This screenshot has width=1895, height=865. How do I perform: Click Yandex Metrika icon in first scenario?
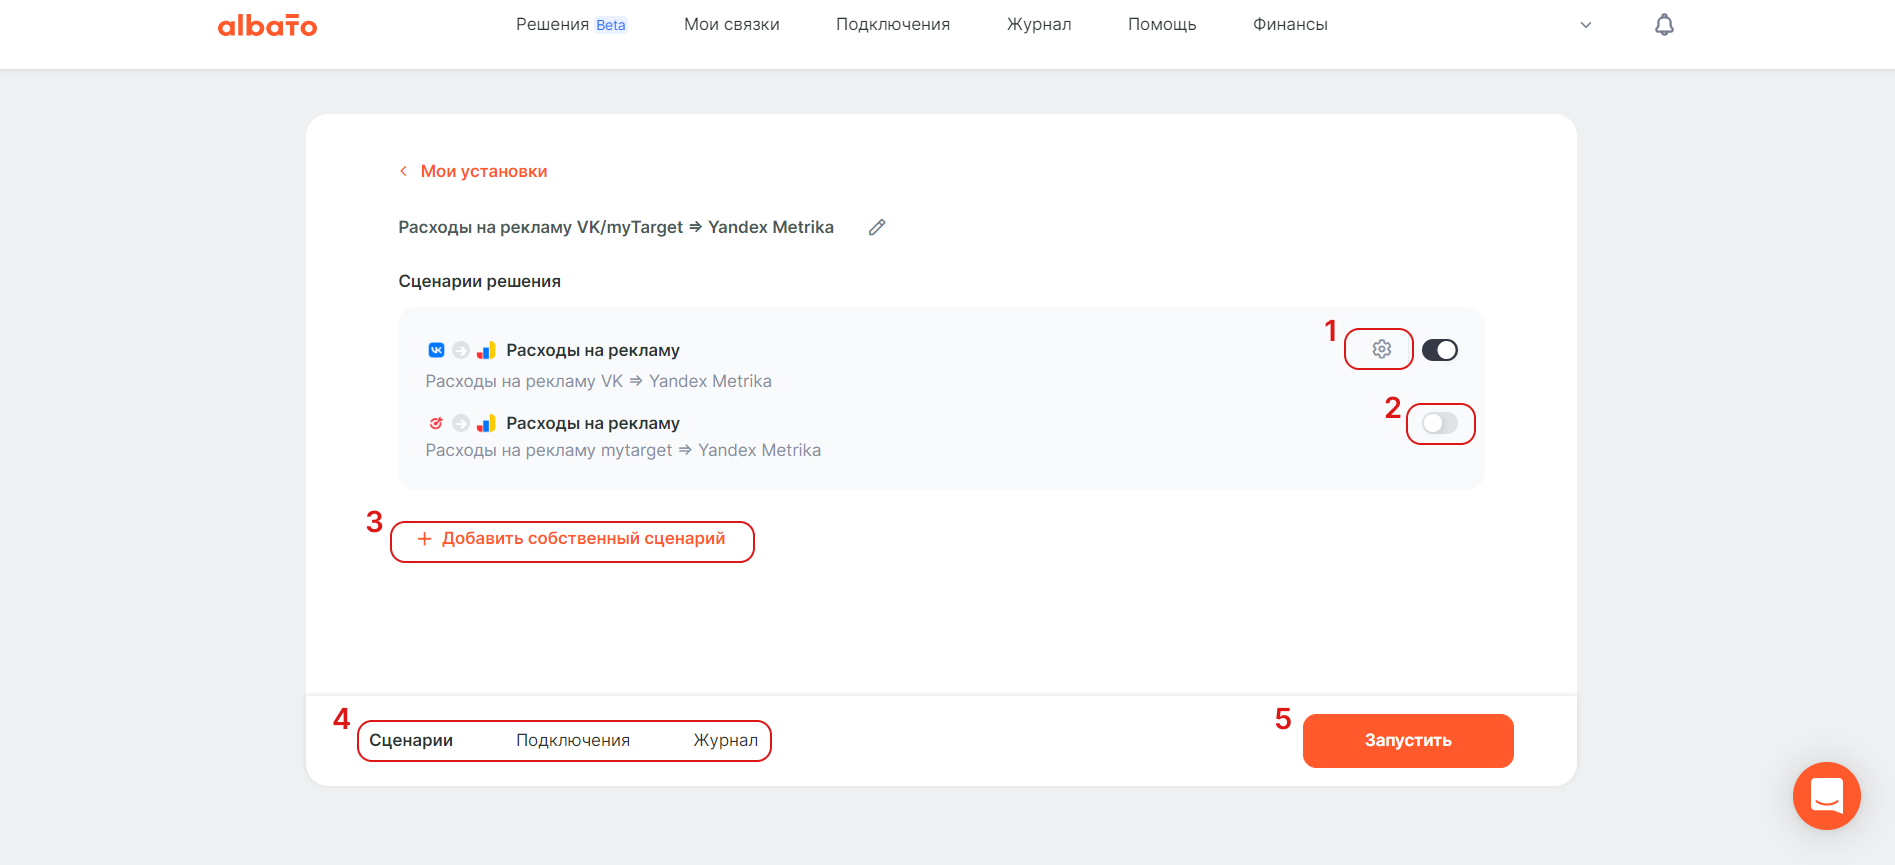tap(486, 350)
